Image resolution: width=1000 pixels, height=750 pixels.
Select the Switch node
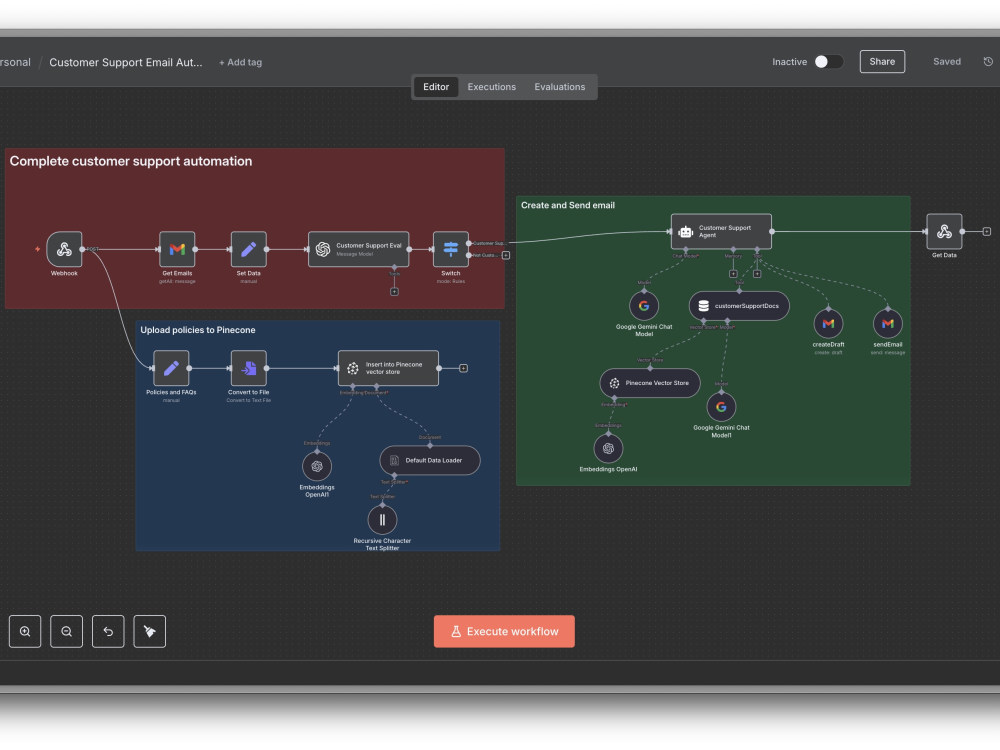[451, 249]
